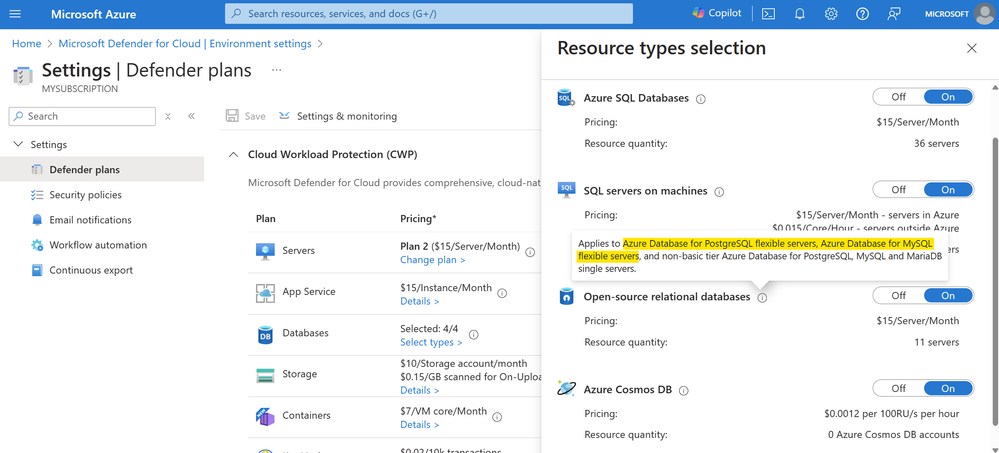
Task: Focus the top Search resources box
Action: click(429, 13)
